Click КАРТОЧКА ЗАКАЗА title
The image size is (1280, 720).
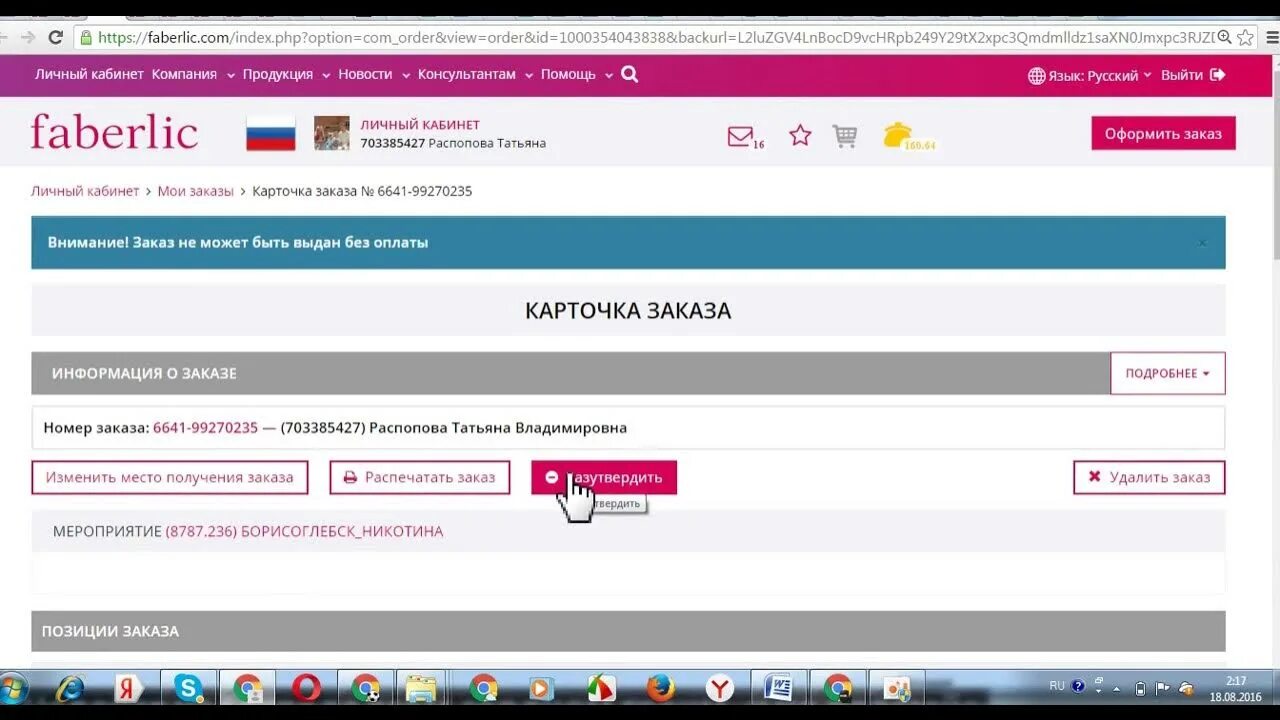[628, 310]
